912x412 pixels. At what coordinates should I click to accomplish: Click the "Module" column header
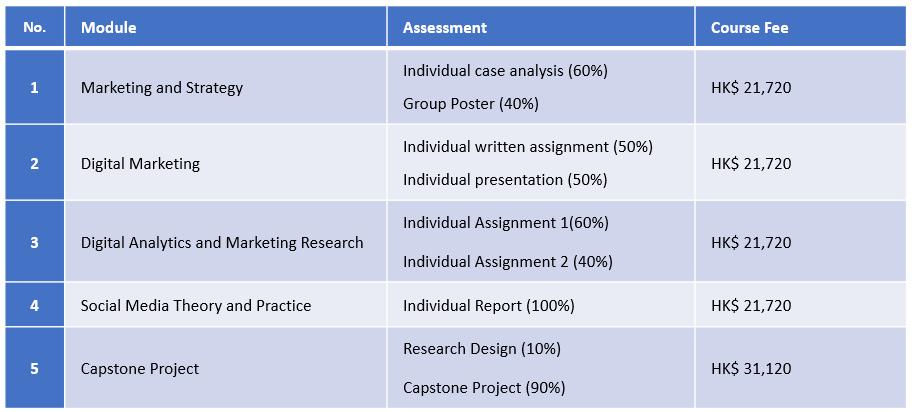(x=108, y=28)
